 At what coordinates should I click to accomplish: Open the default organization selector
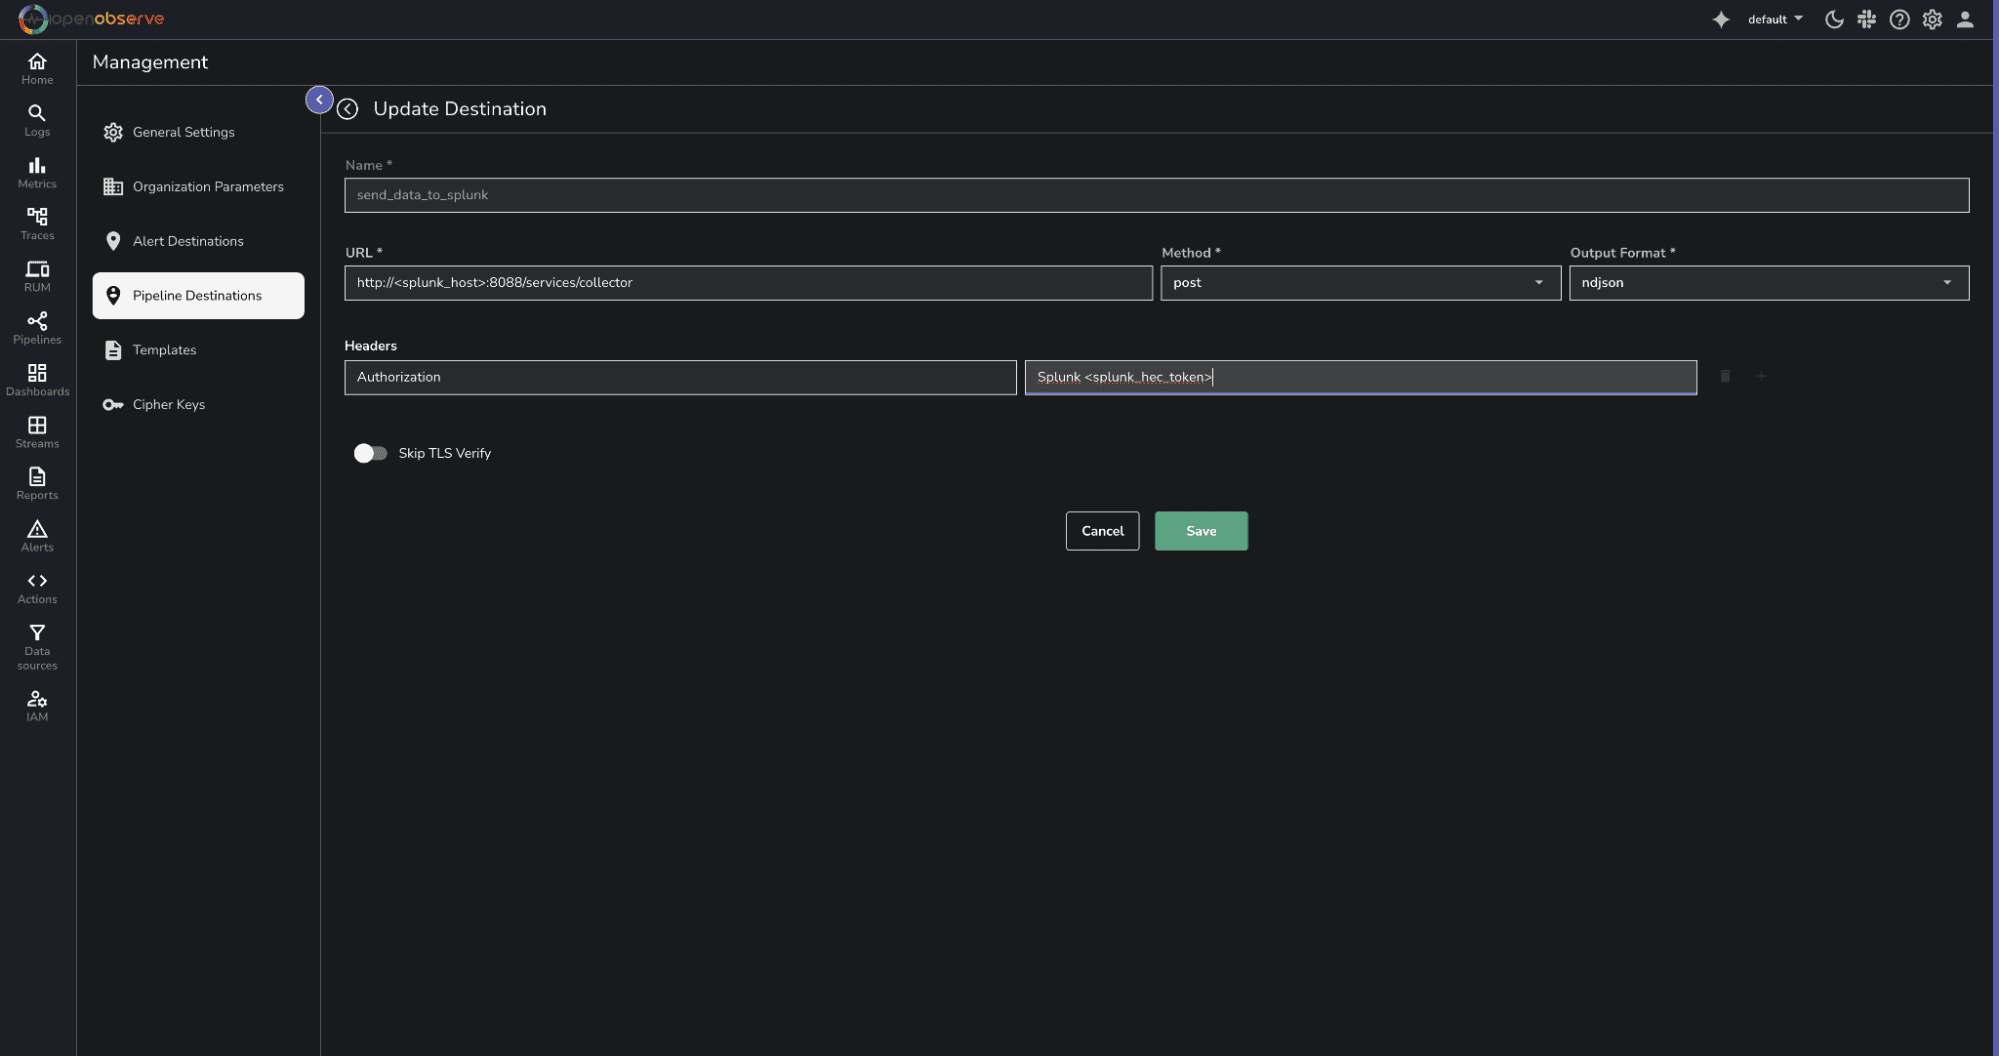[x=1775, y=20]
